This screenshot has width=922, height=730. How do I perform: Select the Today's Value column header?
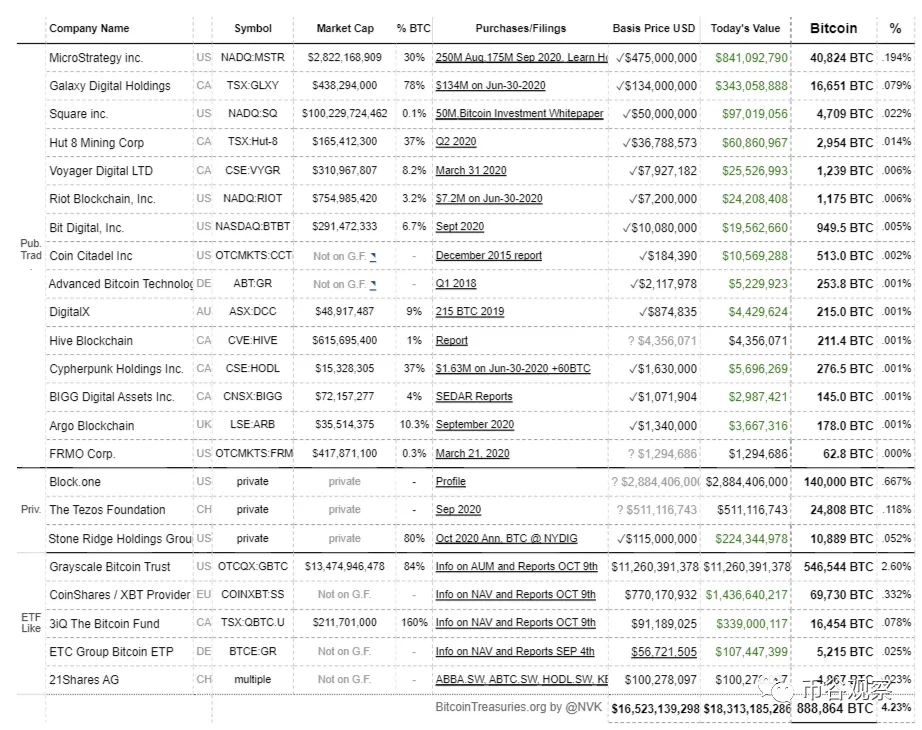(x=745, y=28)
